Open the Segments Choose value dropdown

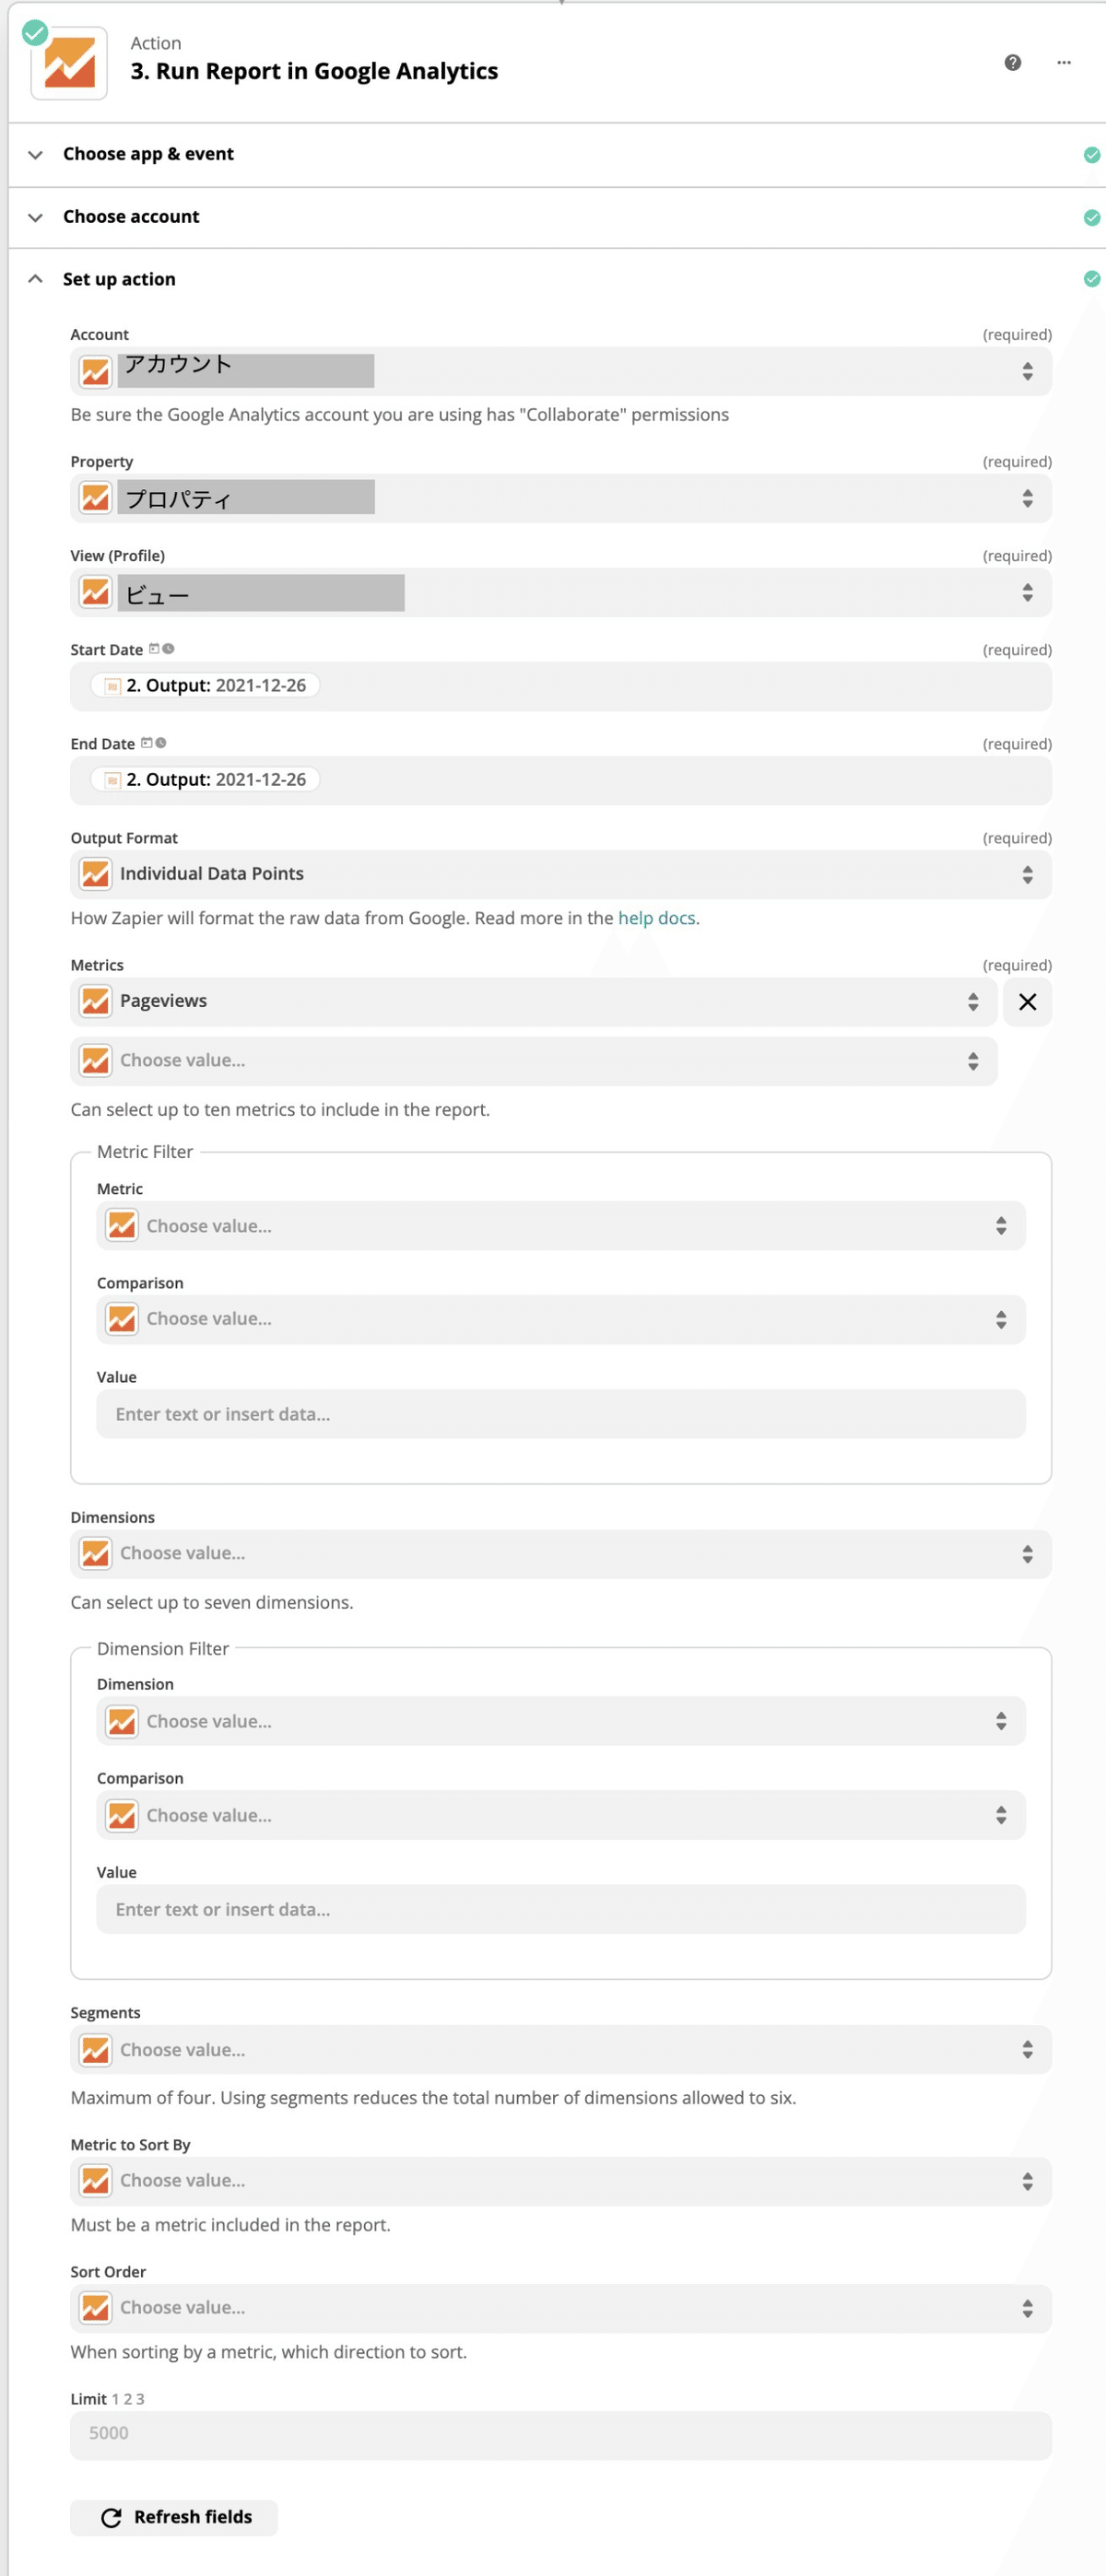[x=560, y=2050]
